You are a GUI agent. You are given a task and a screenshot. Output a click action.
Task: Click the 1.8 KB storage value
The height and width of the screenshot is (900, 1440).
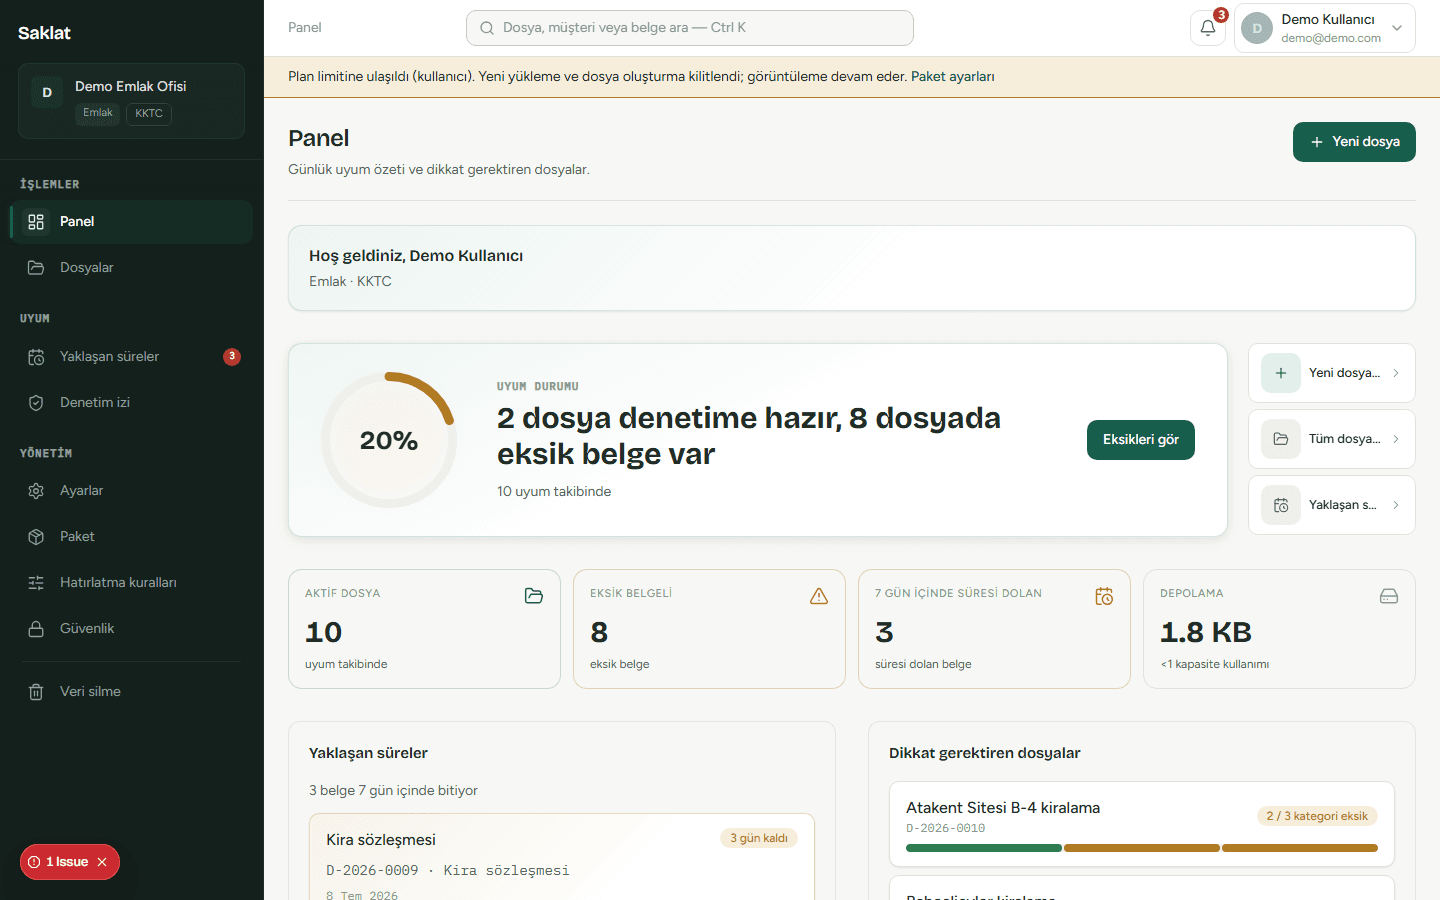[1206, 632]
